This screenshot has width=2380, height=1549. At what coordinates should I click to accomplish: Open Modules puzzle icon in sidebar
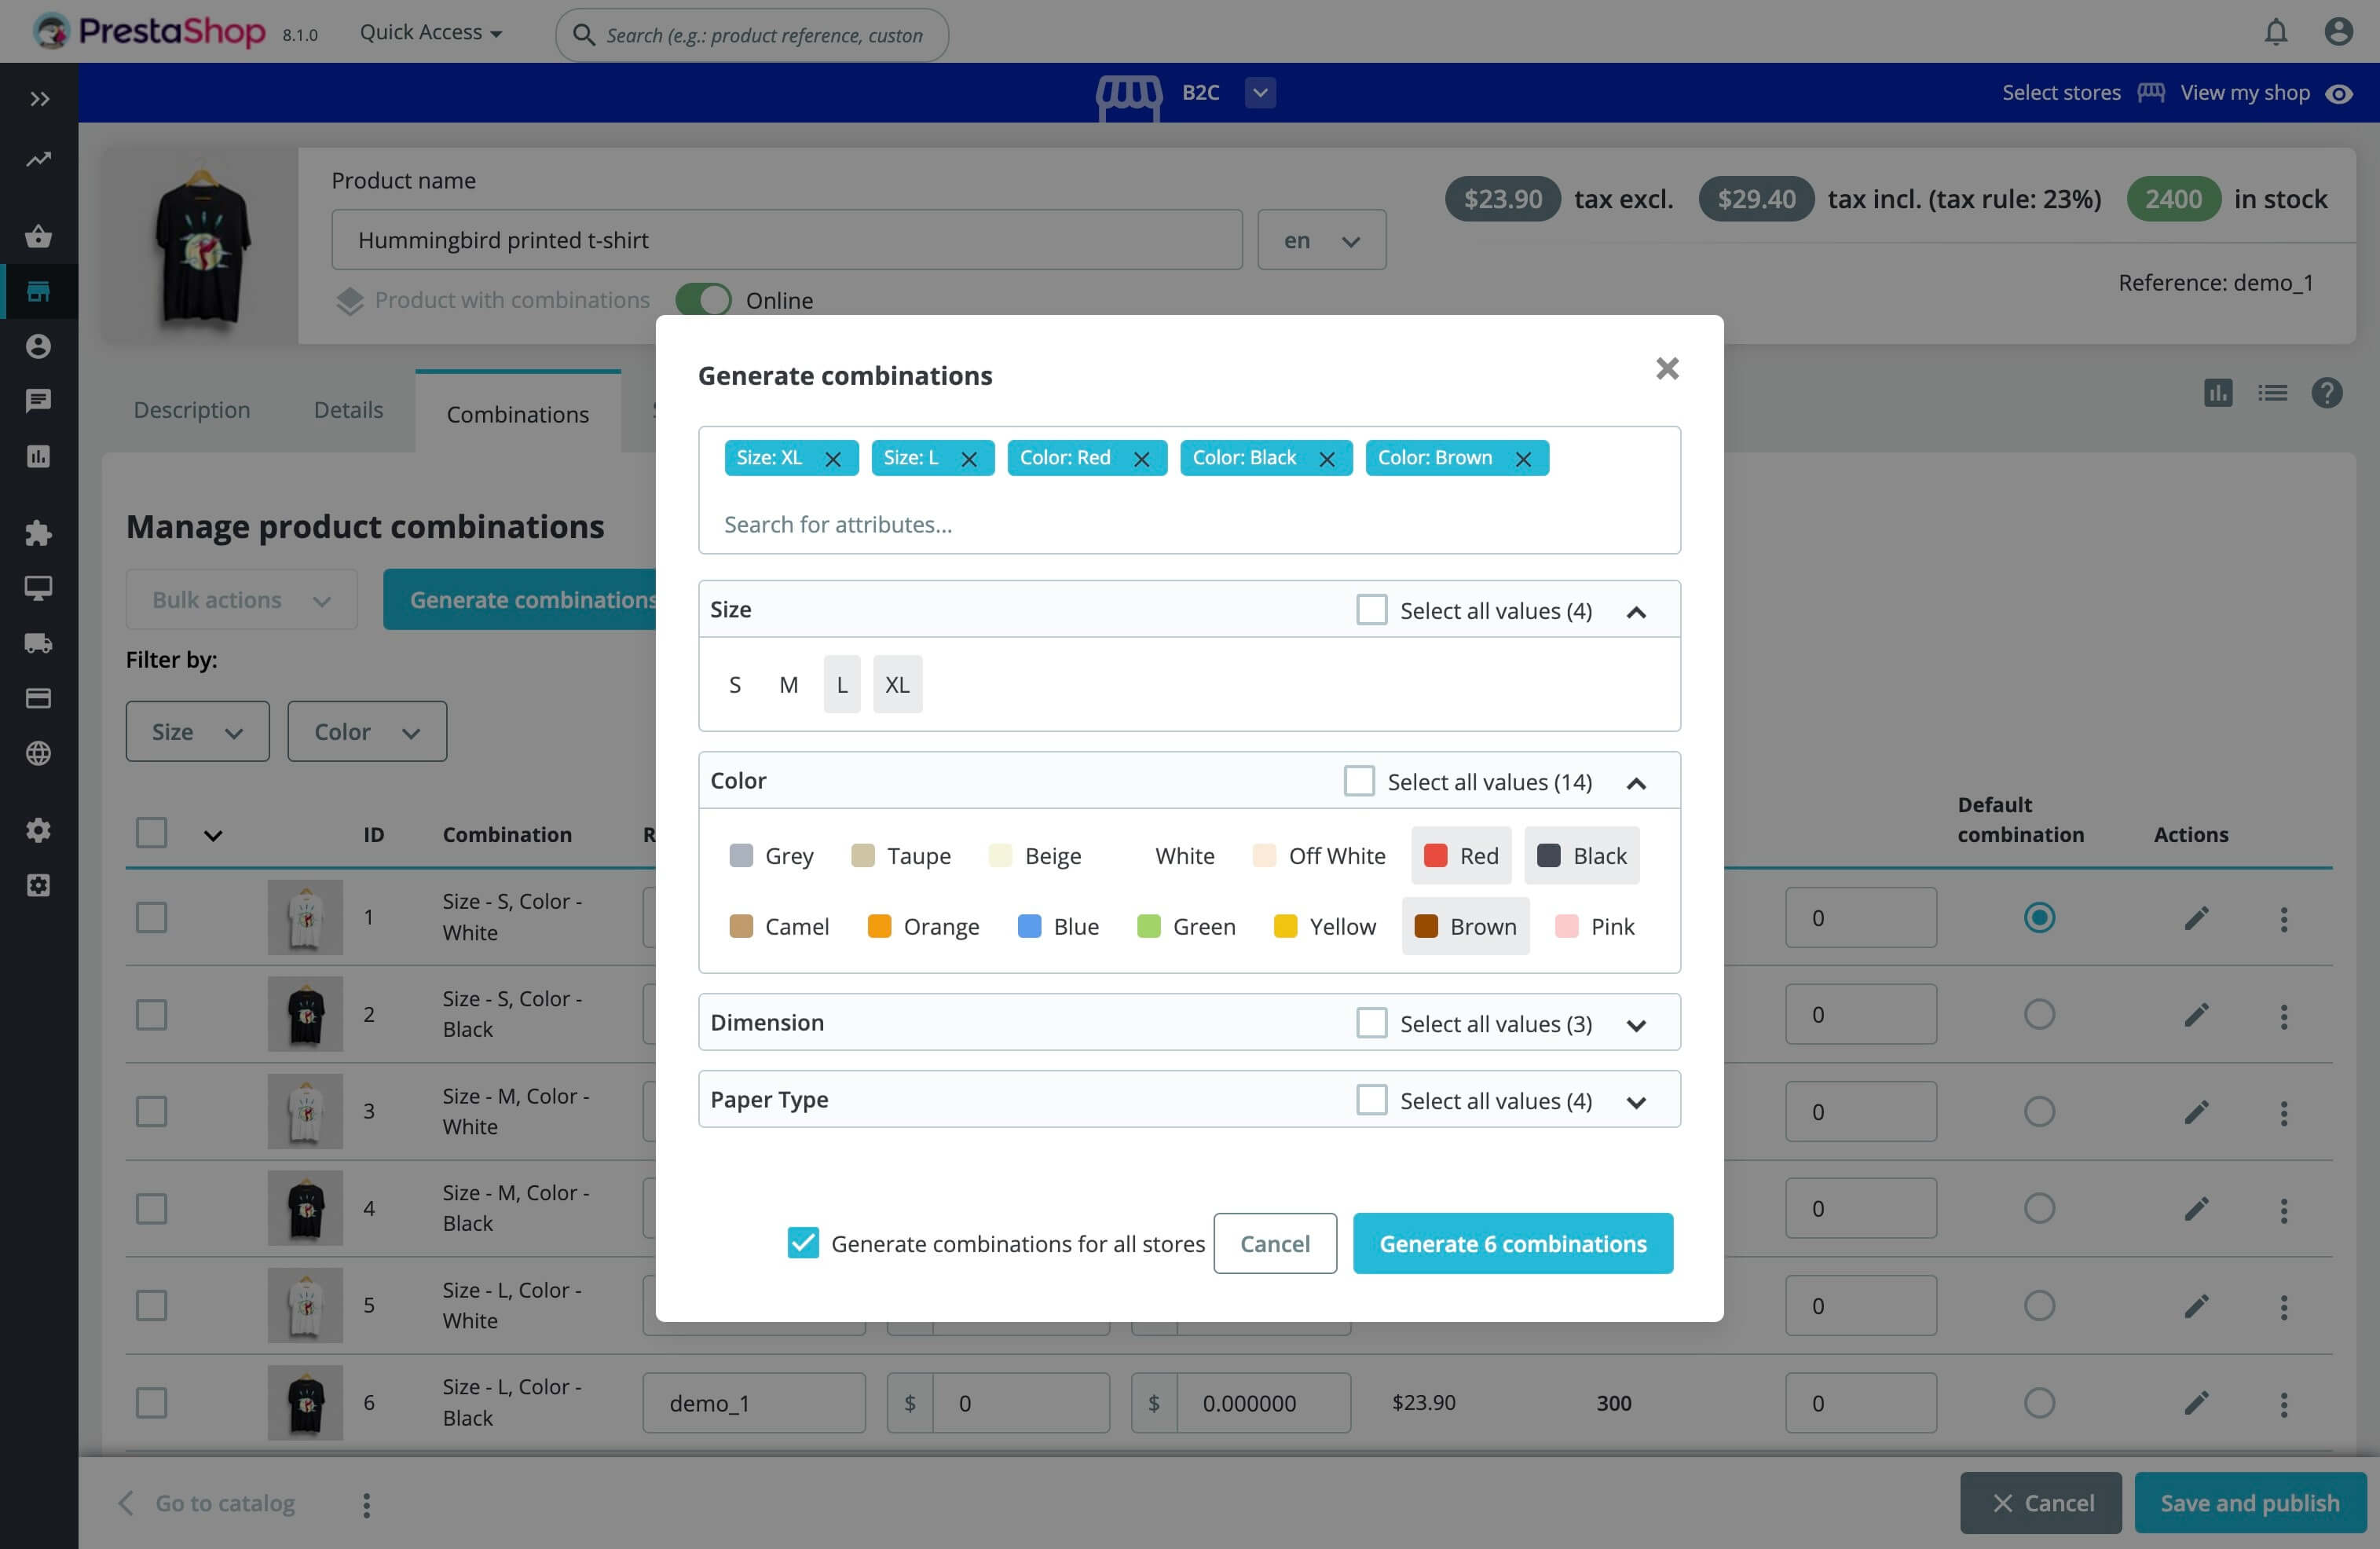pyautogui.click(x=39, y=533)
